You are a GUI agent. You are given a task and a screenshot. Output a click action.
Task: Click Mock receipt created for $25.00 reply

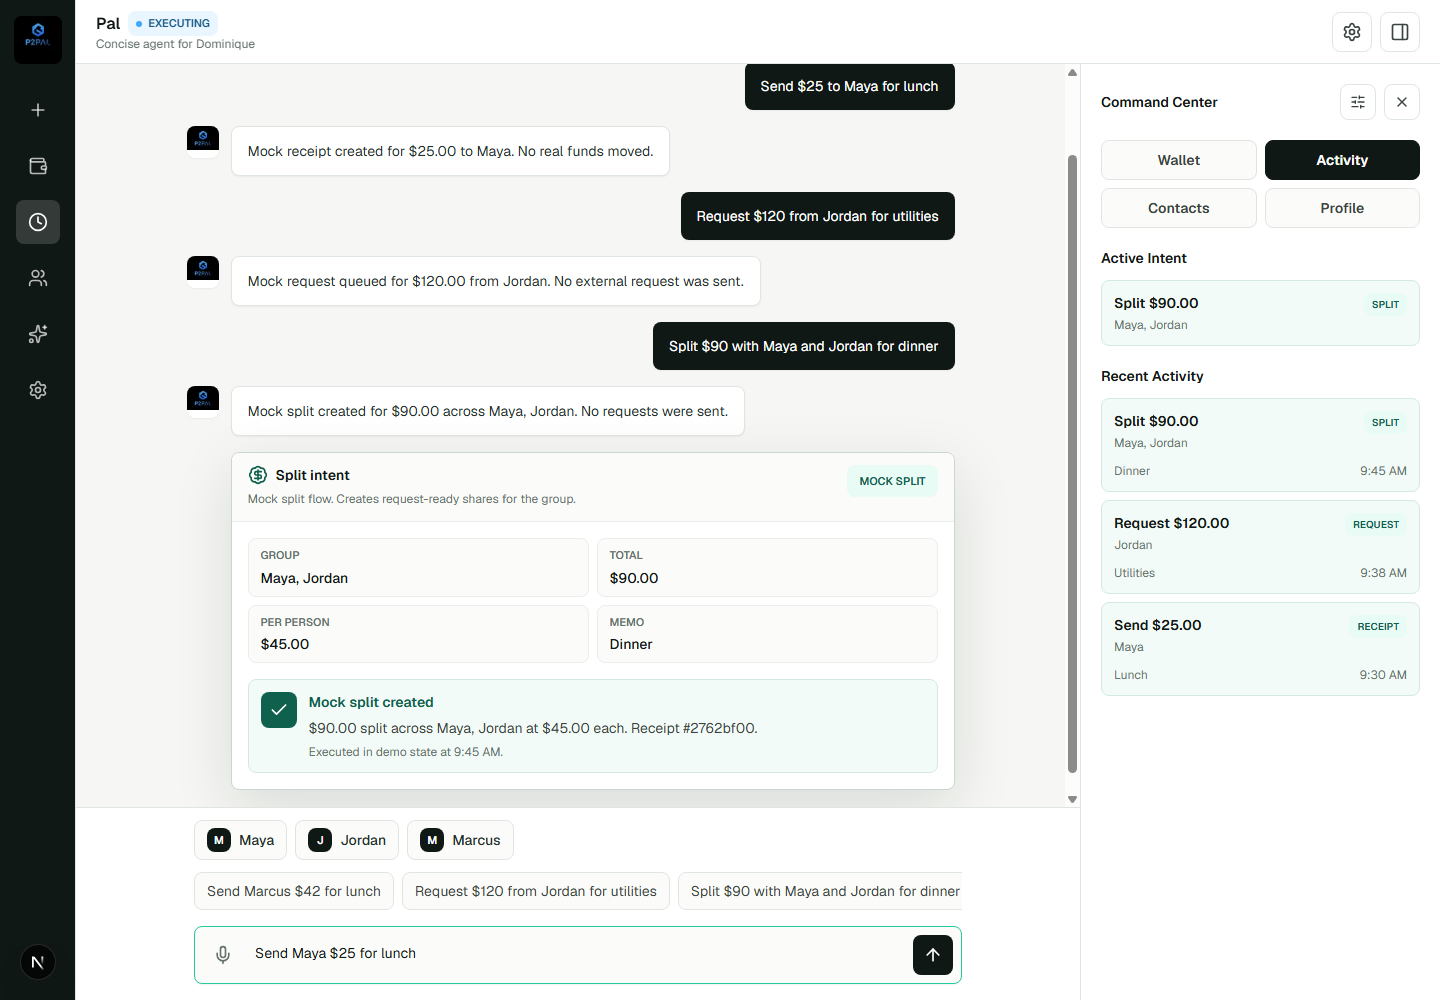pyautogui.click(x=450, y=151)
